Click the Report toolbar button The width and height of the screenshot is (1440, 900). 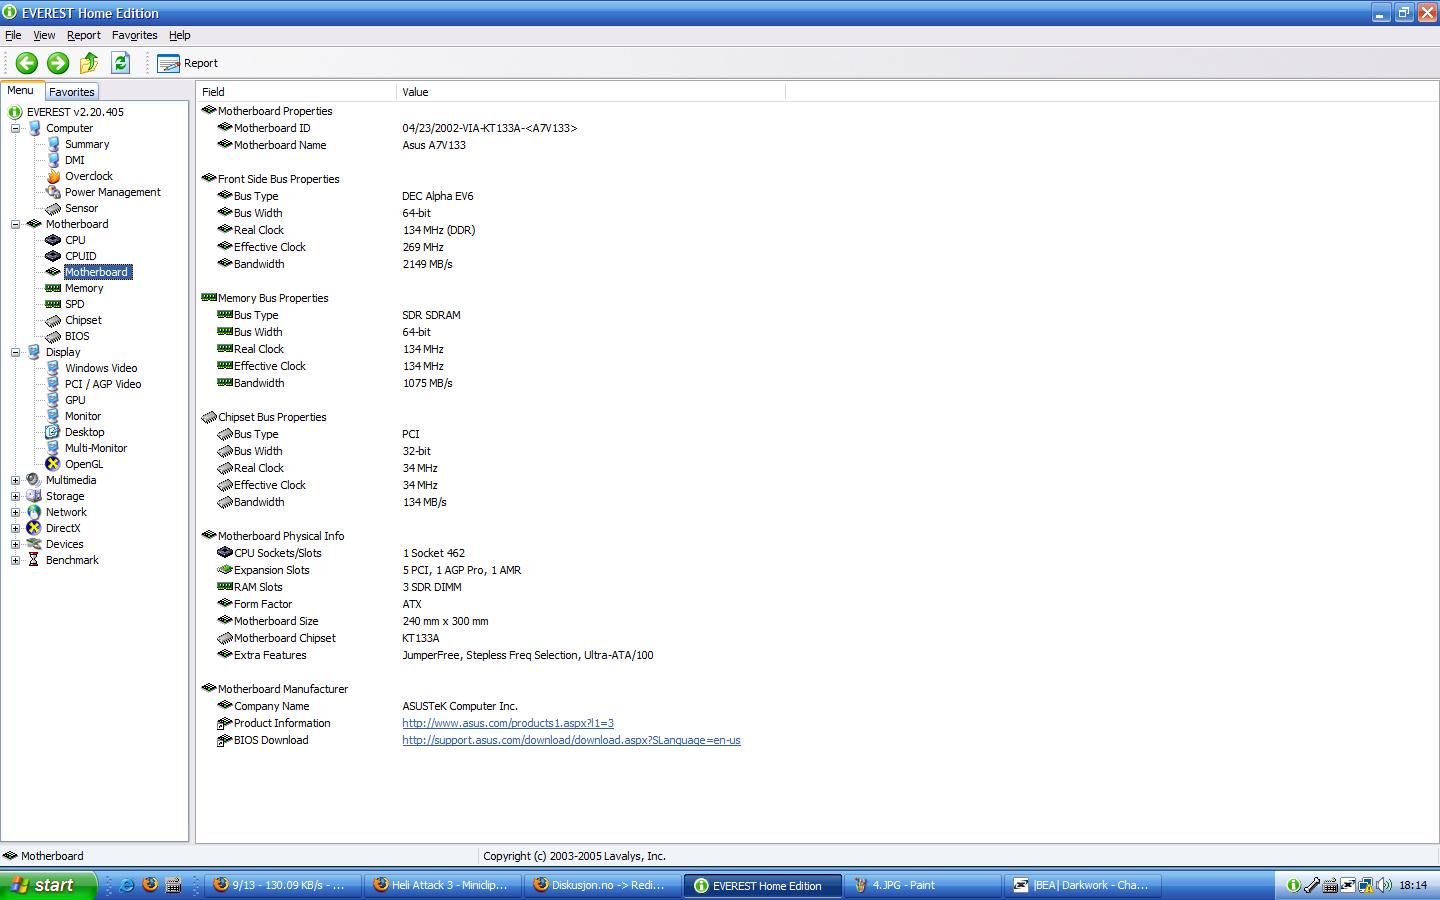[188, 63]
